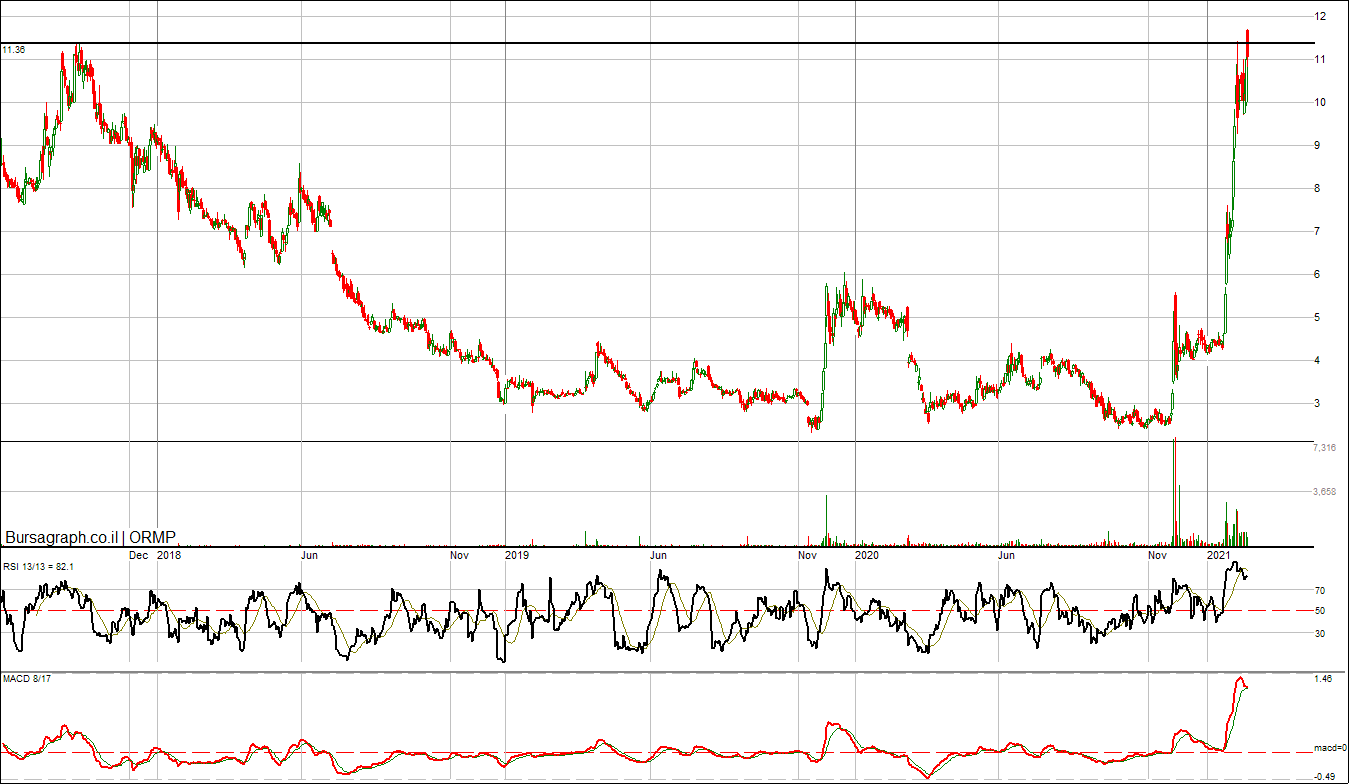Viewport: 1349px width, 784px height.
Task: Click the 2021 year label
Action: (1219, 554)
